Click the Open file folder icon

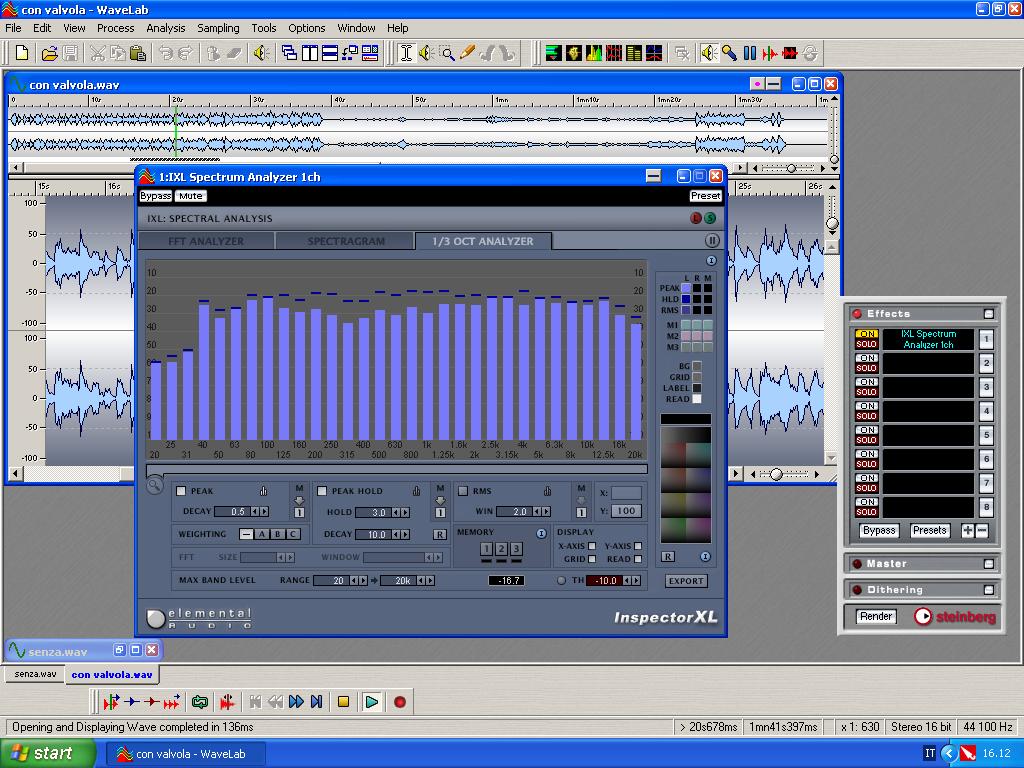[x=49, y=53]
